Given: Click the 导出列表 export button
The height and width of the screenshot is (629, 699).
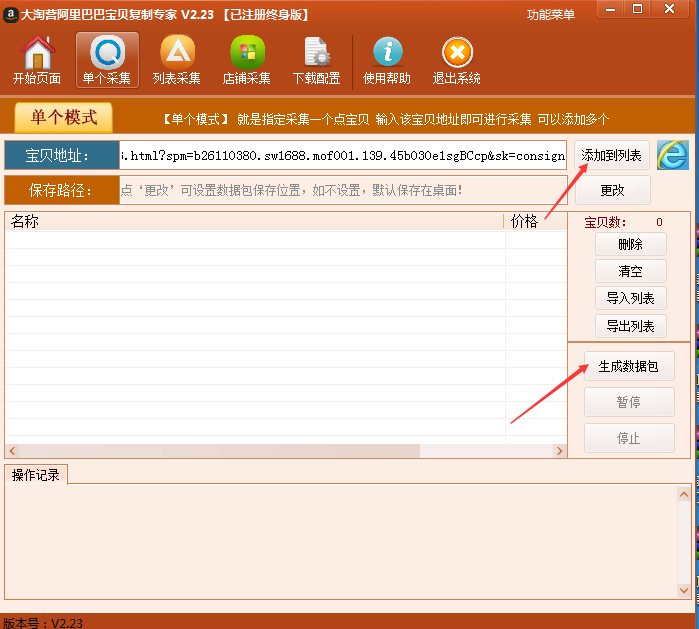Looking at the screenshot, I should pyautogui.click(x=630, y=326).
